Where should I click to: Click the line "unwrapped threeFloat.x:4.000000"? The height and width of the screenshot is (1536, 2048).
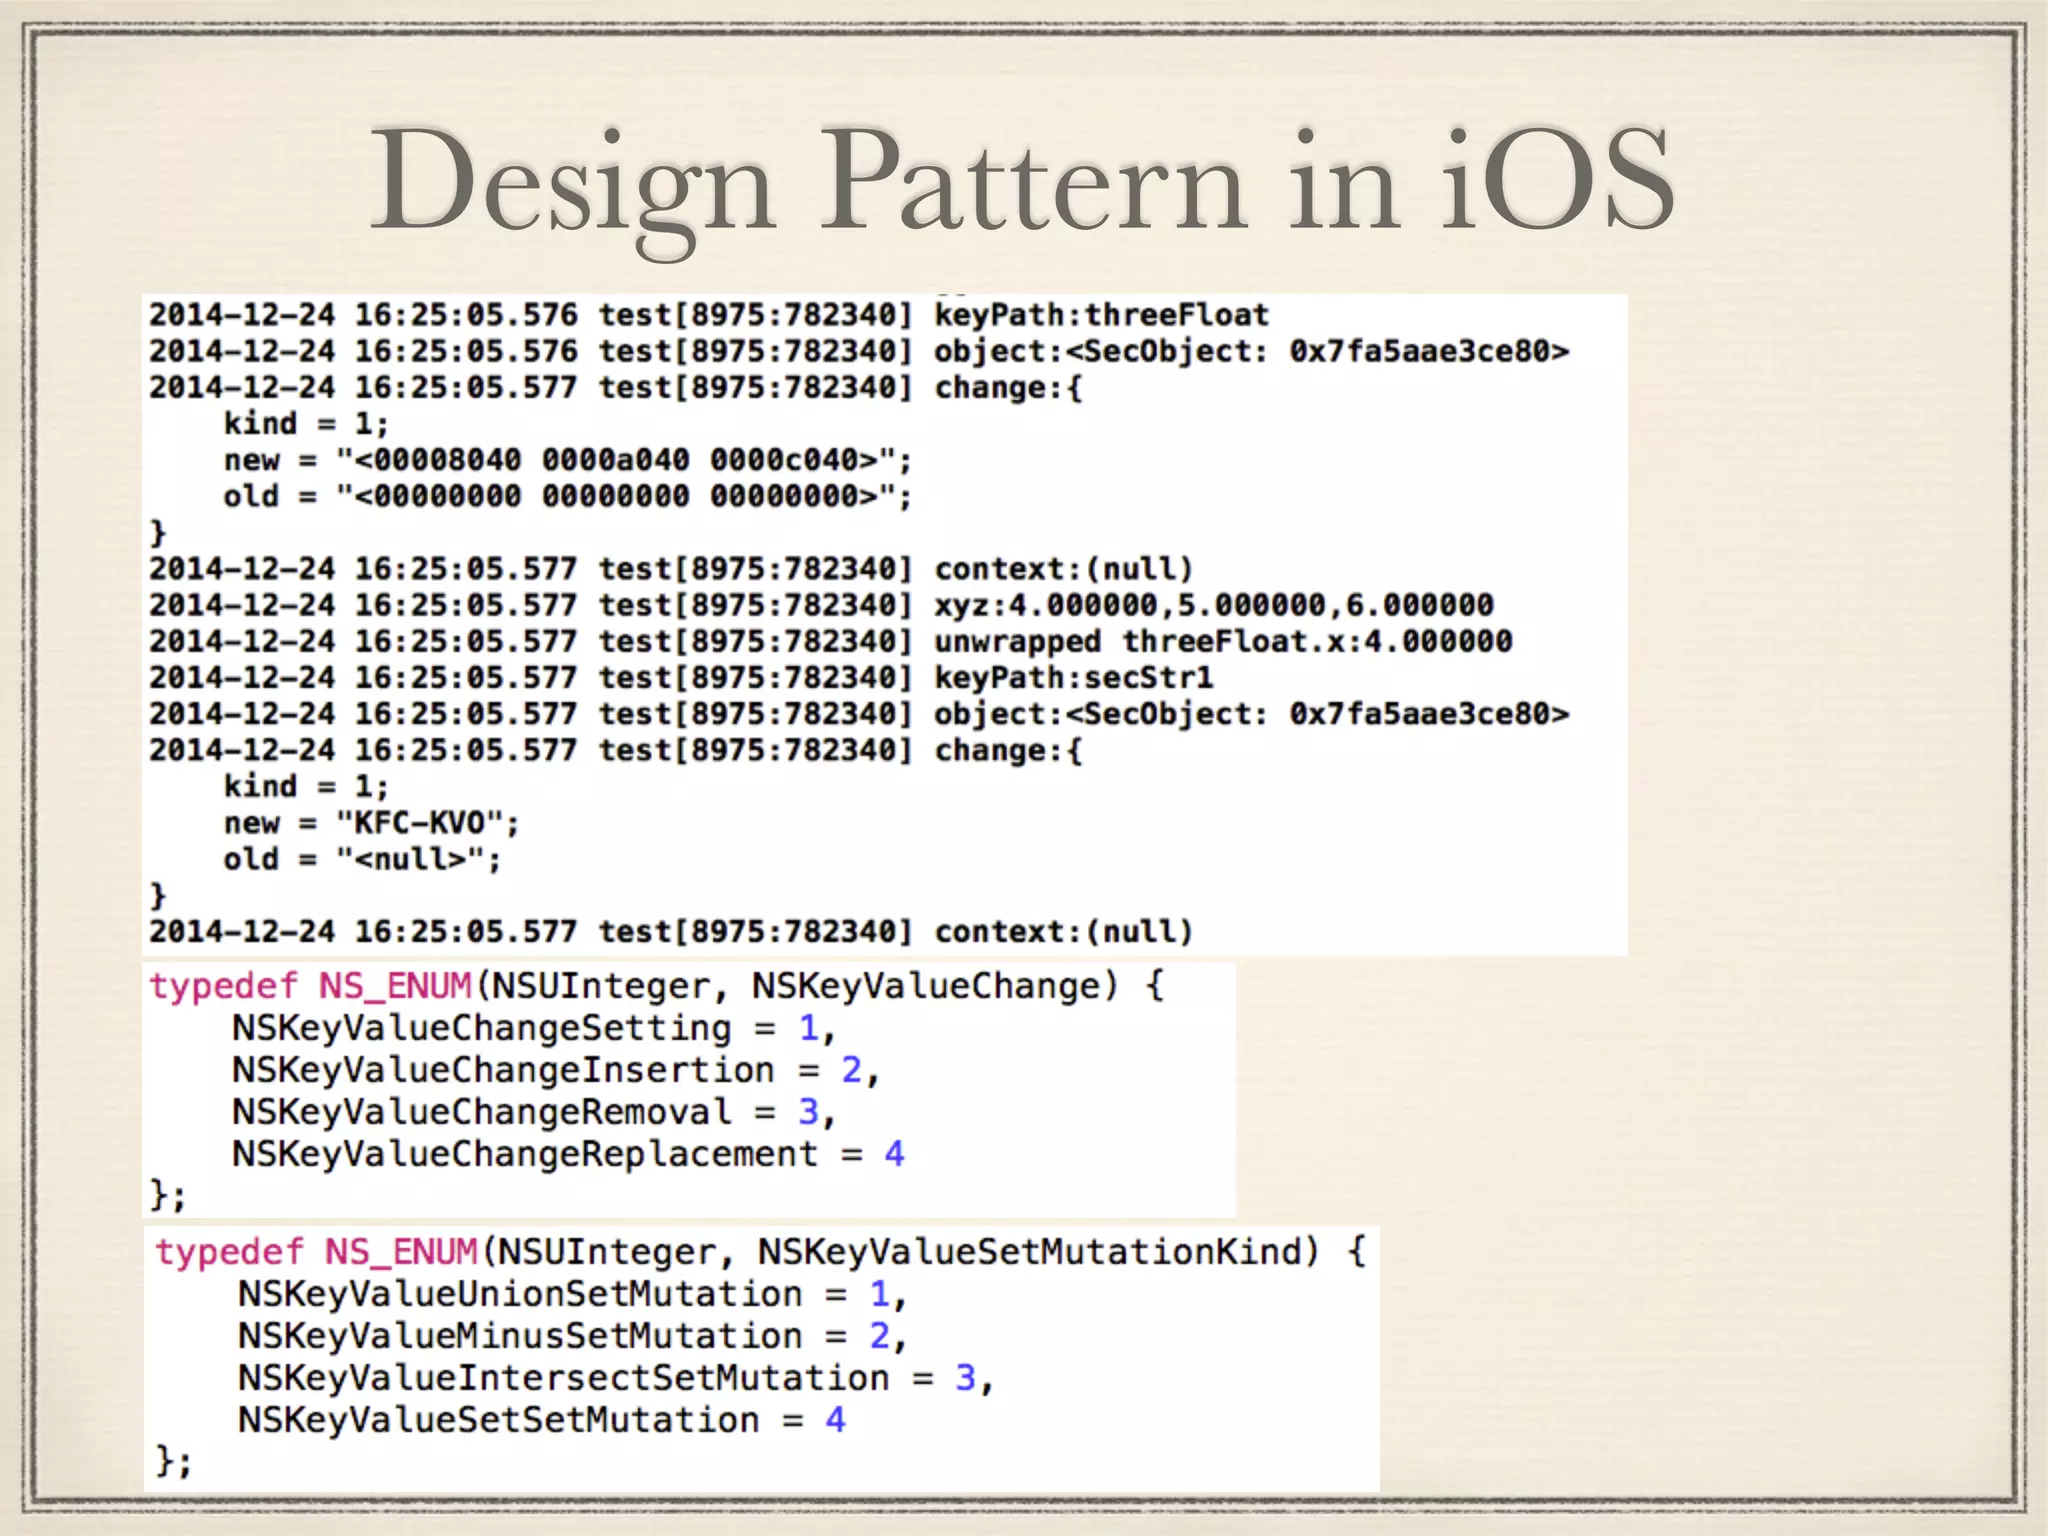coord(831,641)
